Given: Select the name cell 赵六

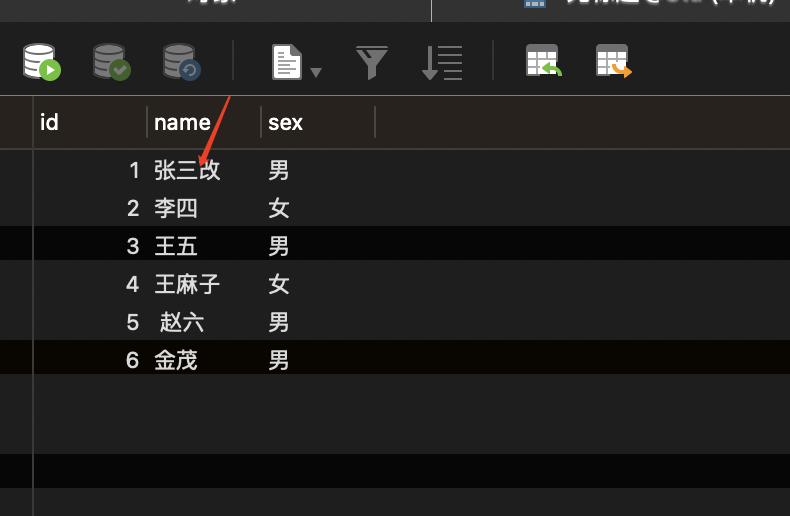Looking at the screenshot, I should 182,322.
